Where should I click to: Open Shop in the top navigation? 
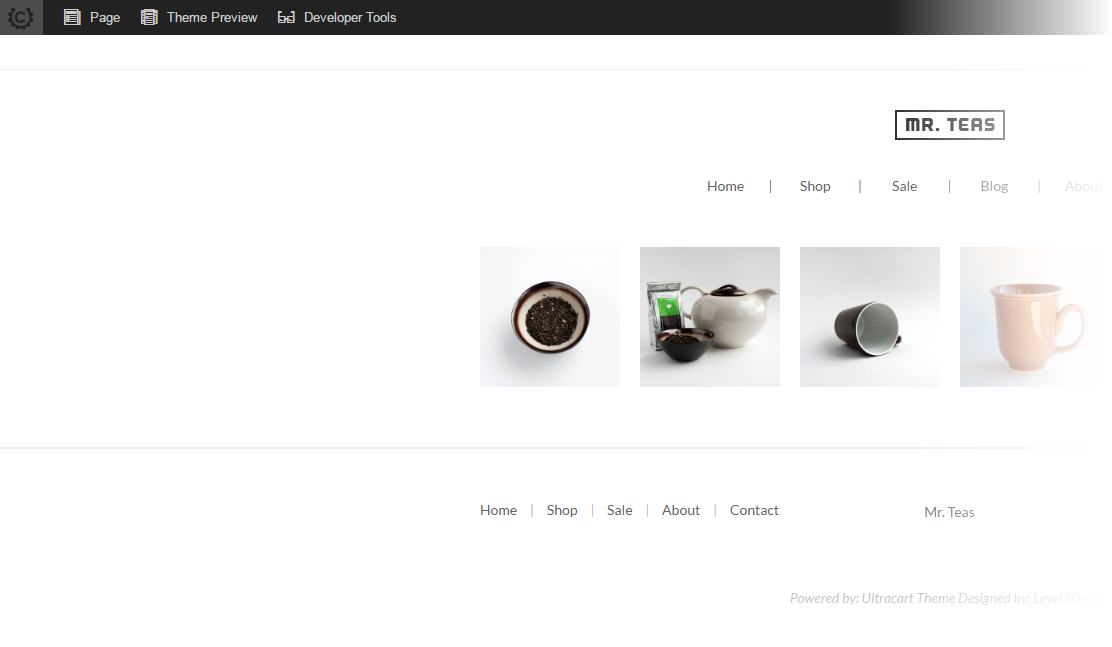[x=815, y=186]
